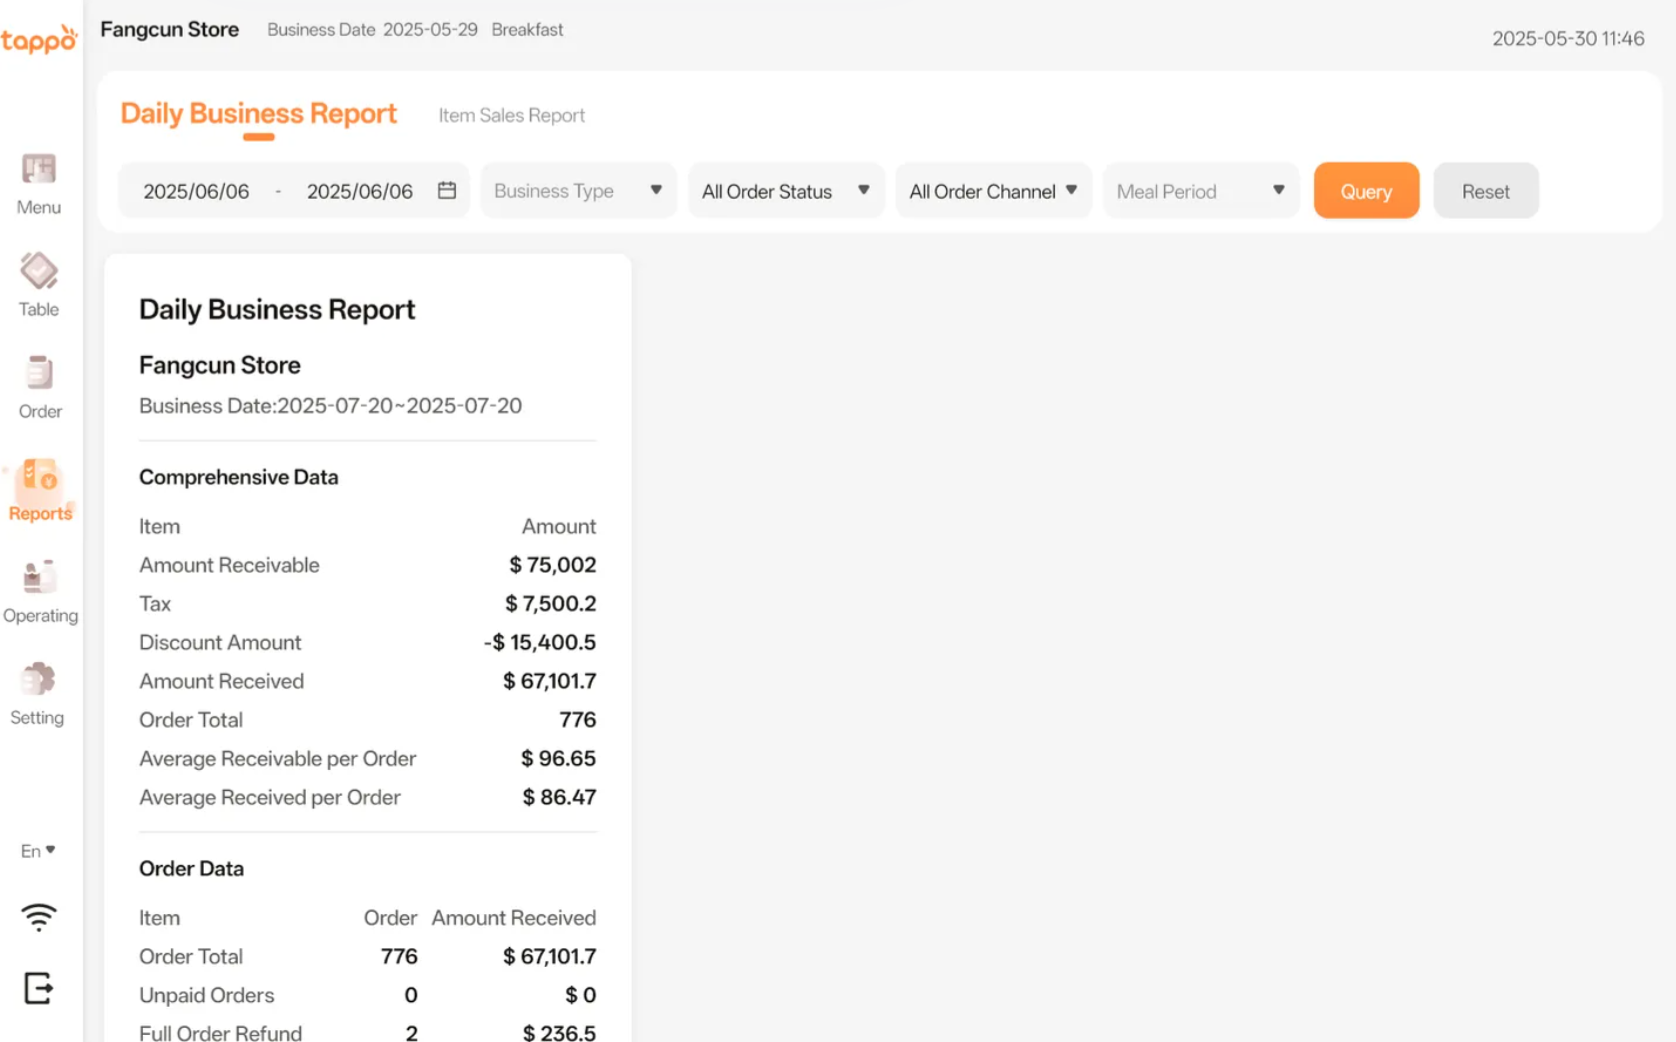Open calendar picker in date range
The image size is (1676, 1042).
tap(447, 191)
